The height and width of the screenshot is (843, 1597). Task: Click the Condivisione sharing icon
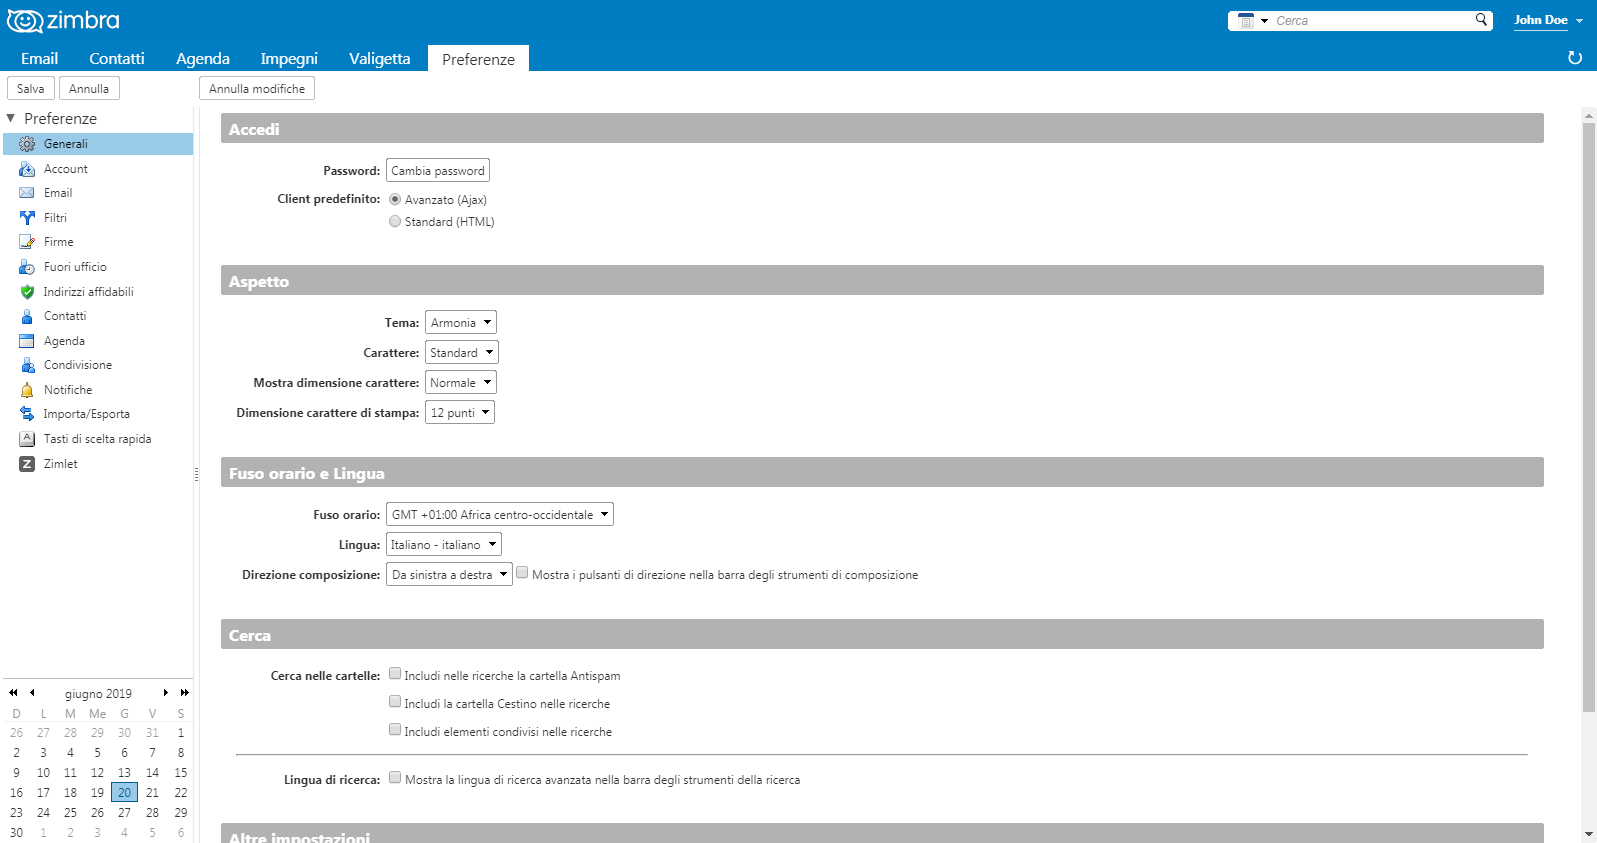tap(27, 365)
